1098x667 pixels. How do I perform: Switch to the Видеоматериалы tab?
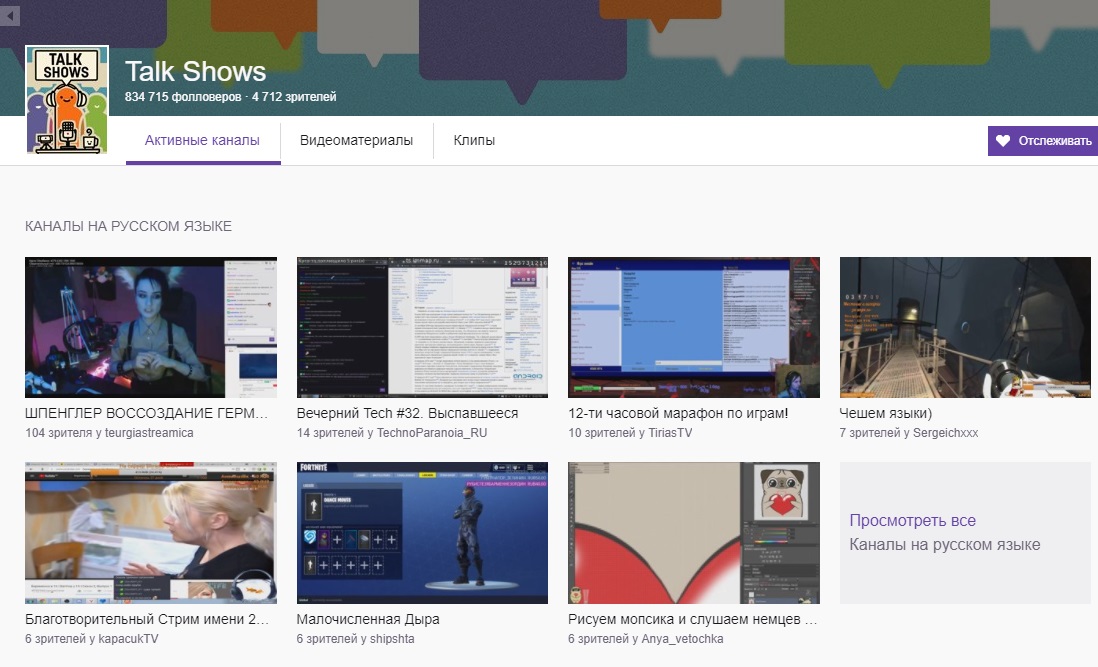point(356,141)
